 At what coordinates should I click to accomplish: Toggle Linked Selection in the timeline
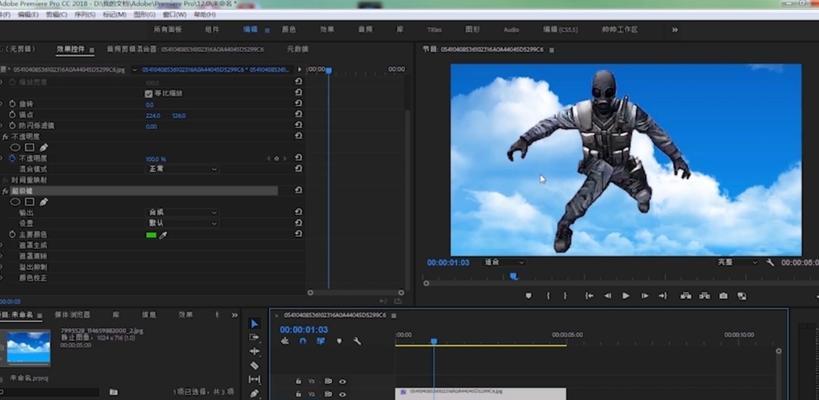click(x=321, y=341)
